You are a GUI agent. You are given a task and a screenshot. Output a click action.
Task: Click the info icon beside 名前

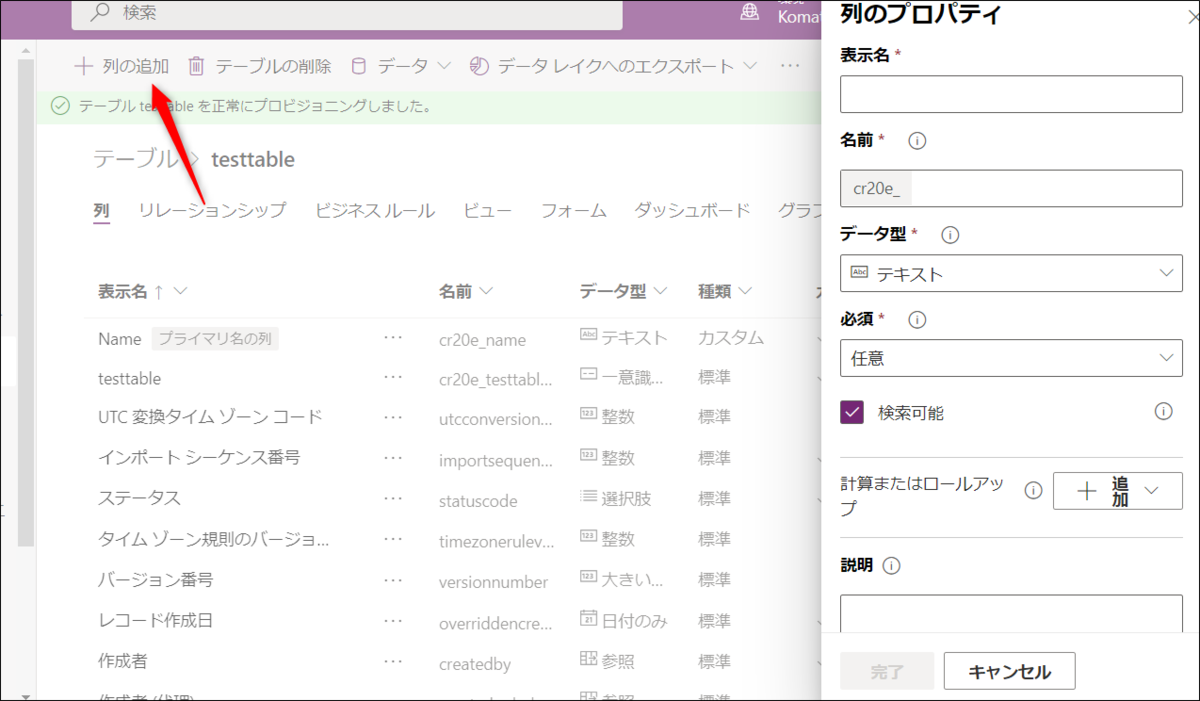point(916,141)
